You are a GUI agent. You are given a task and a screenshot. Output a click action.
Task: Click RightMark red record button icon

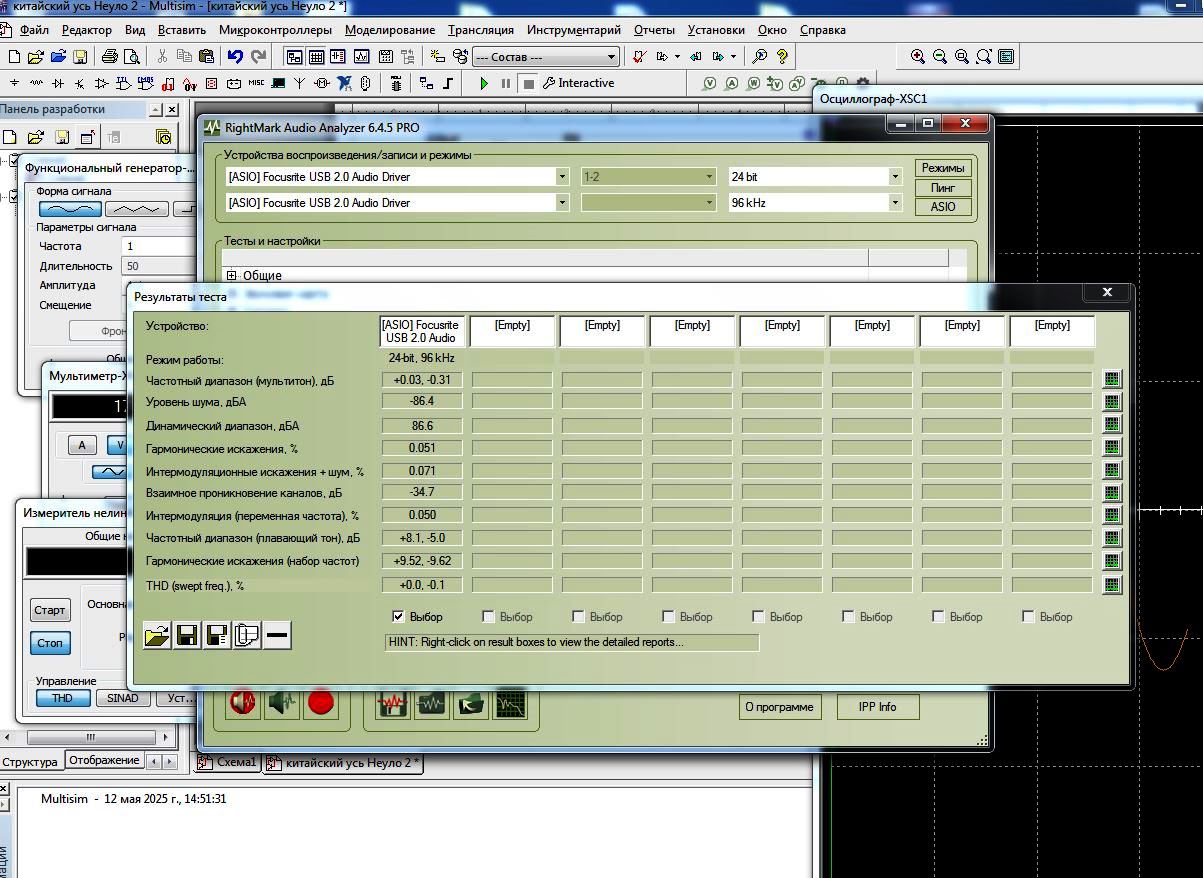click(321, 703)
